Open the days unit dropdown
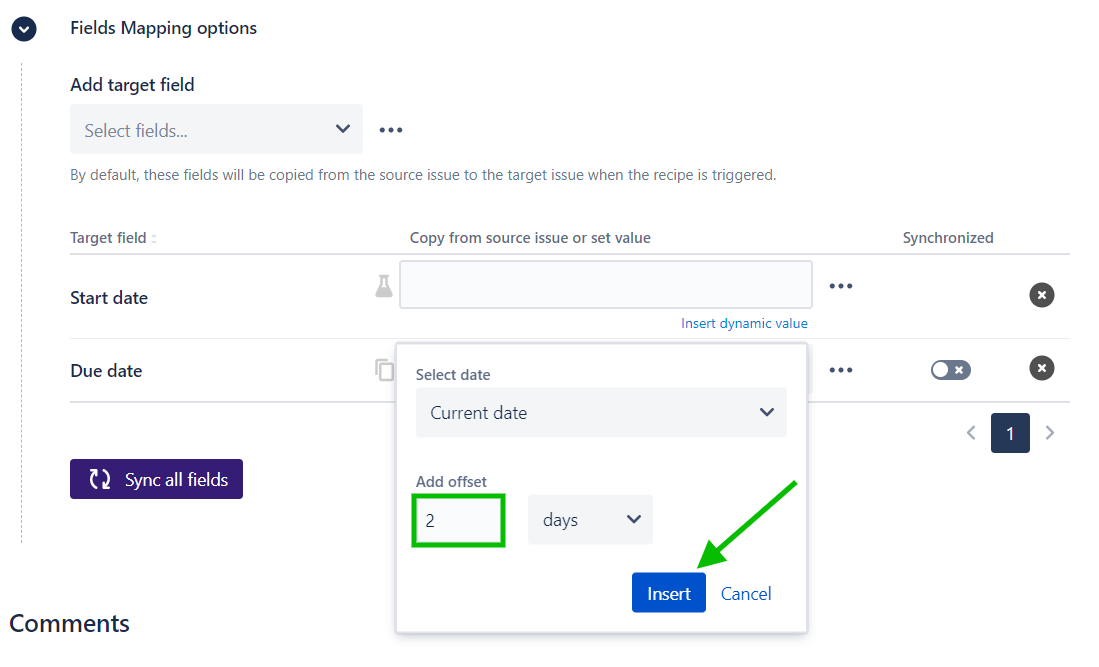The height and width of the screenshot is (667, 1099). tap(590, 520)
